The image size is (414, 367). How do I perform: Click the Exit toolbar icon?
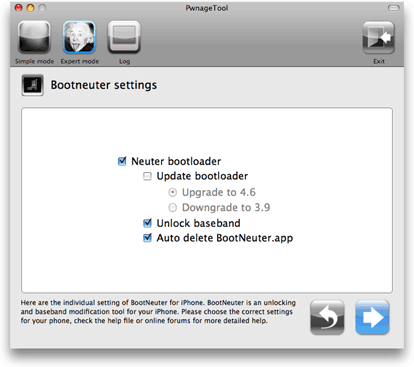[x=379, y=37]
